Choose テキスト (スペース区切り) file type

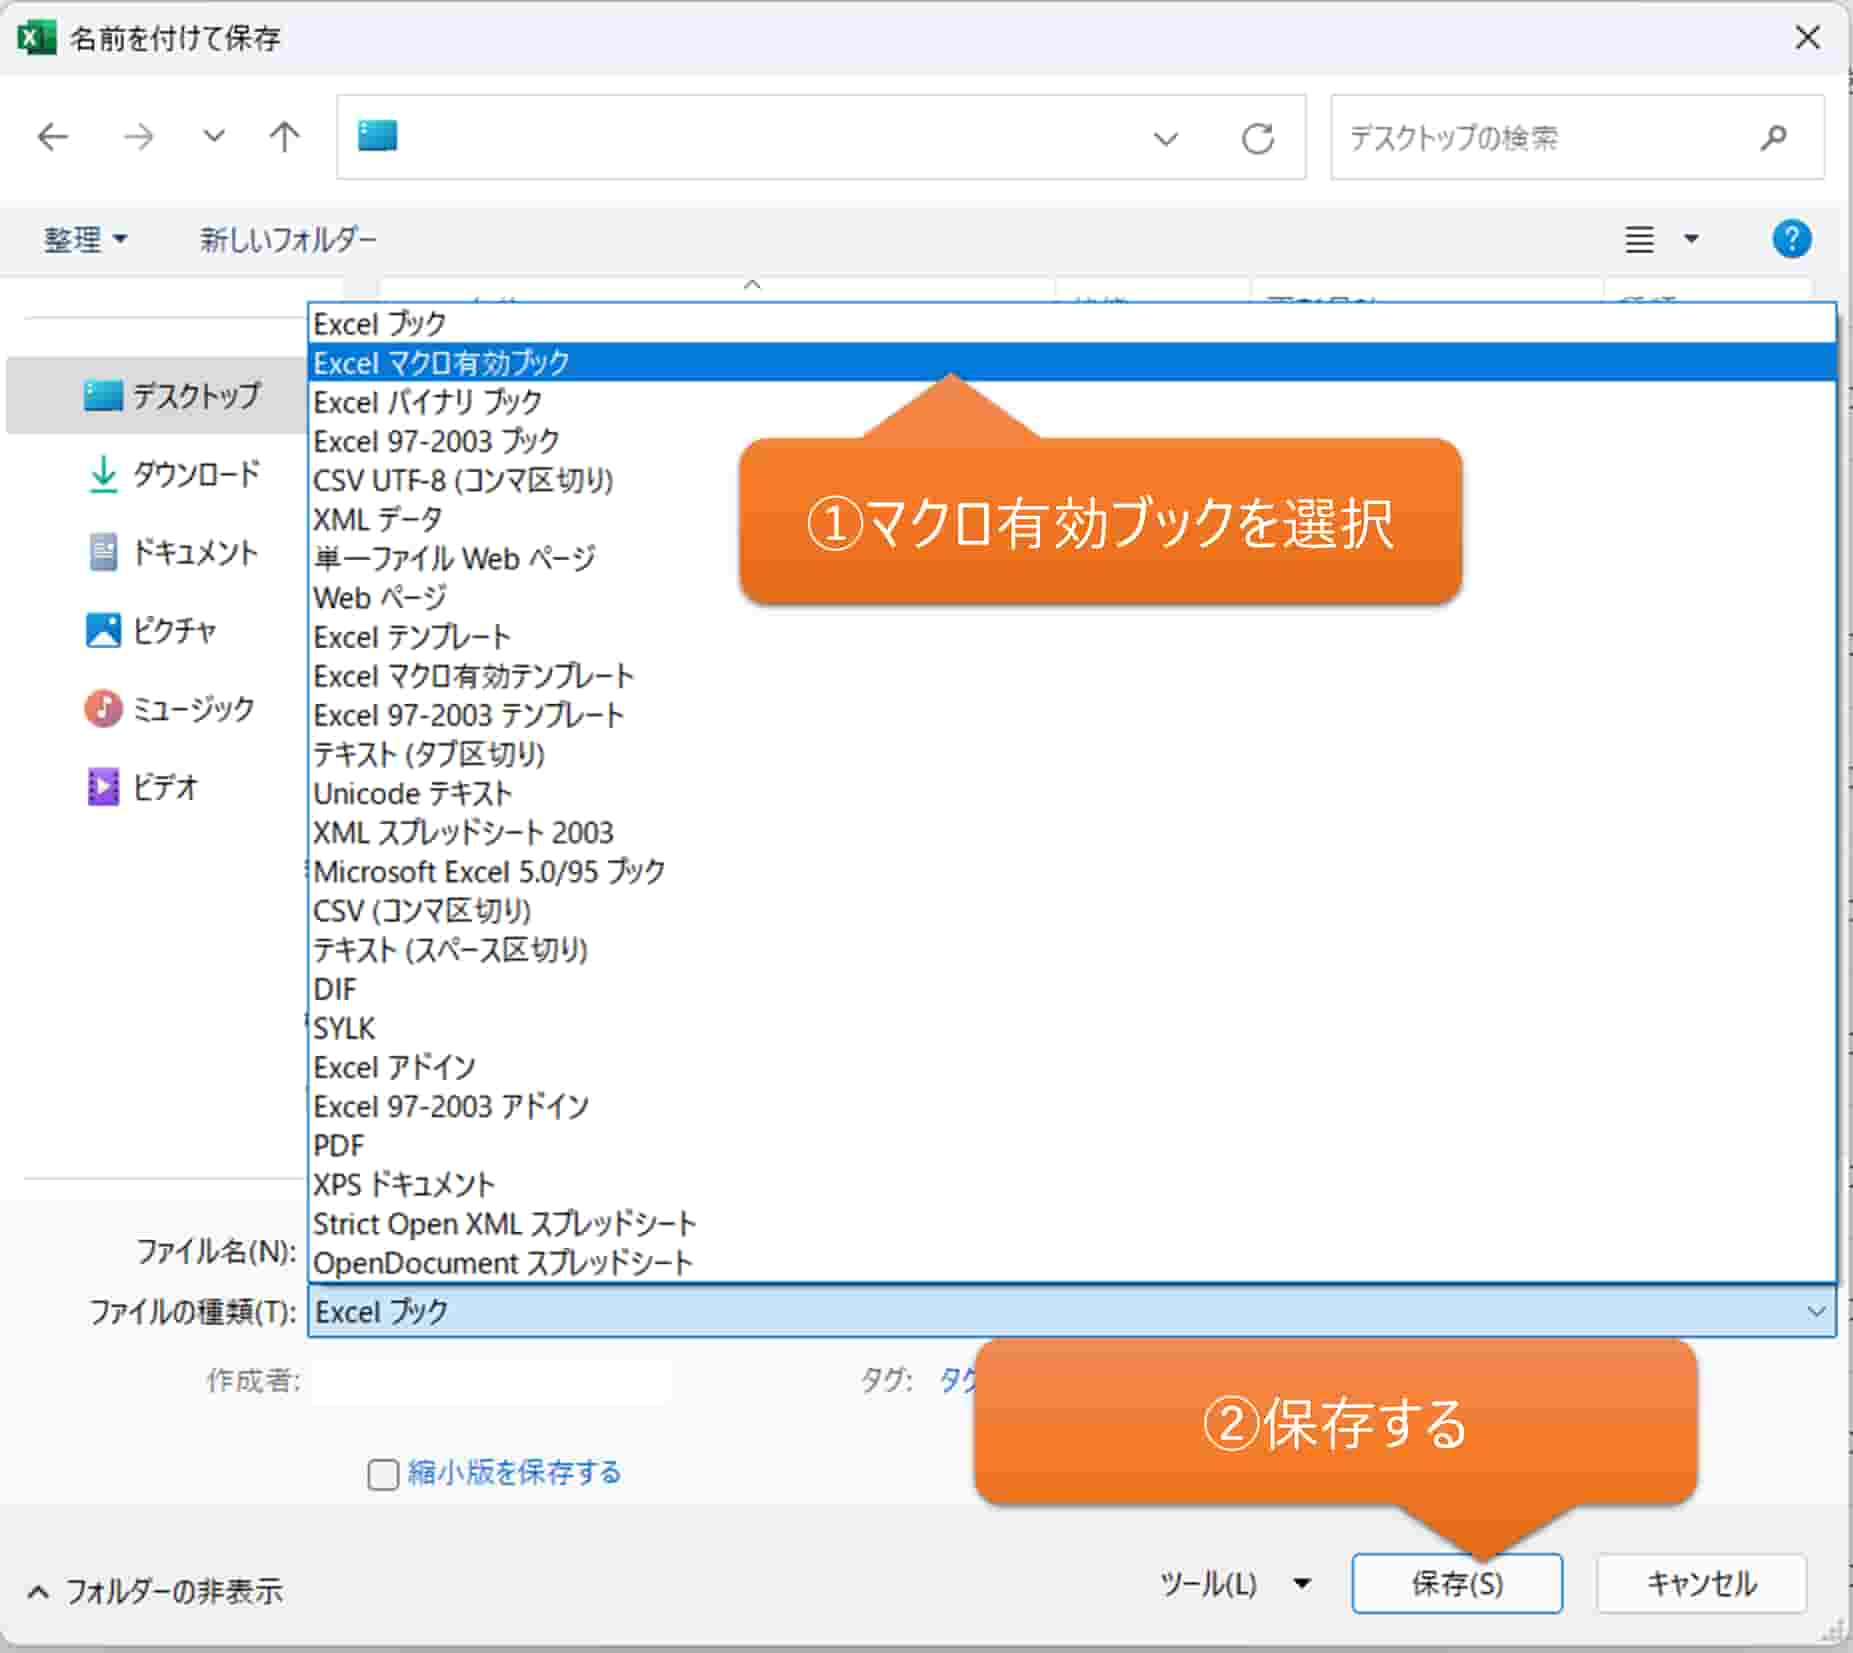tap(1072, 949)
